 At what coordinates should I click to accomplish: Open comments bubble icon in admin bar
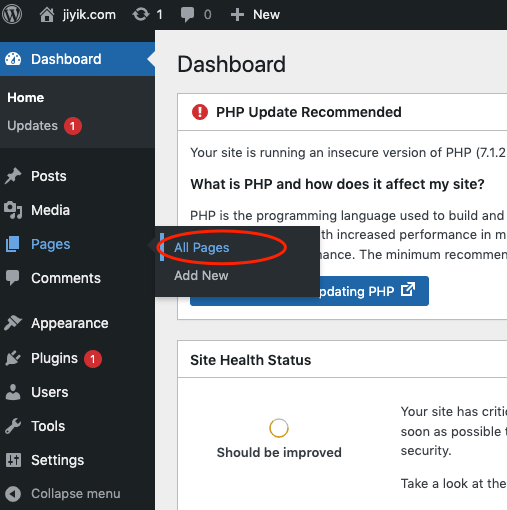pyautogui.click(x=187, y=15)
